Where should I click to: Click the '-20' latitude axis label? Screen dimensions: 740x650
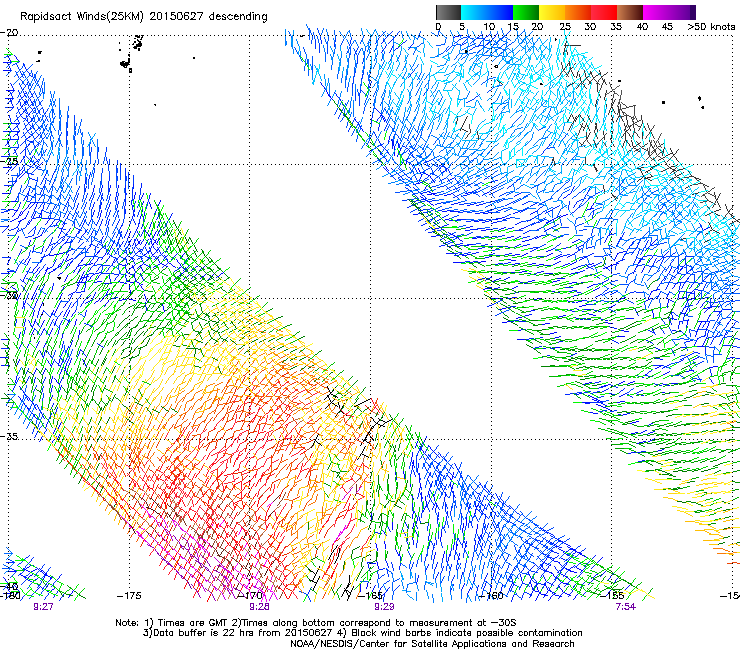[x=9, y=33]
